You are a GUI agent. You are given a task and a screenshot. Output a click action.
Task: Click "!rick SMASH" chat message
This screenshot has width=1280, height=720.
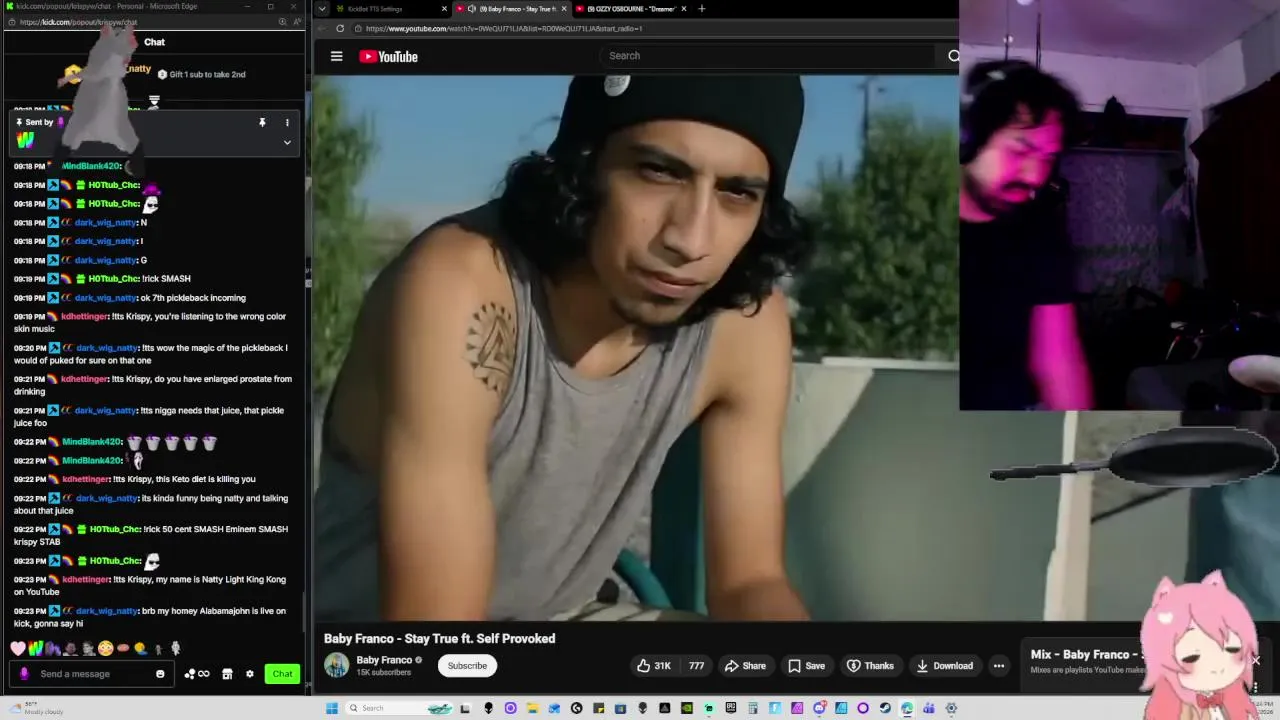pyautogui.click(x=166, y=279)
